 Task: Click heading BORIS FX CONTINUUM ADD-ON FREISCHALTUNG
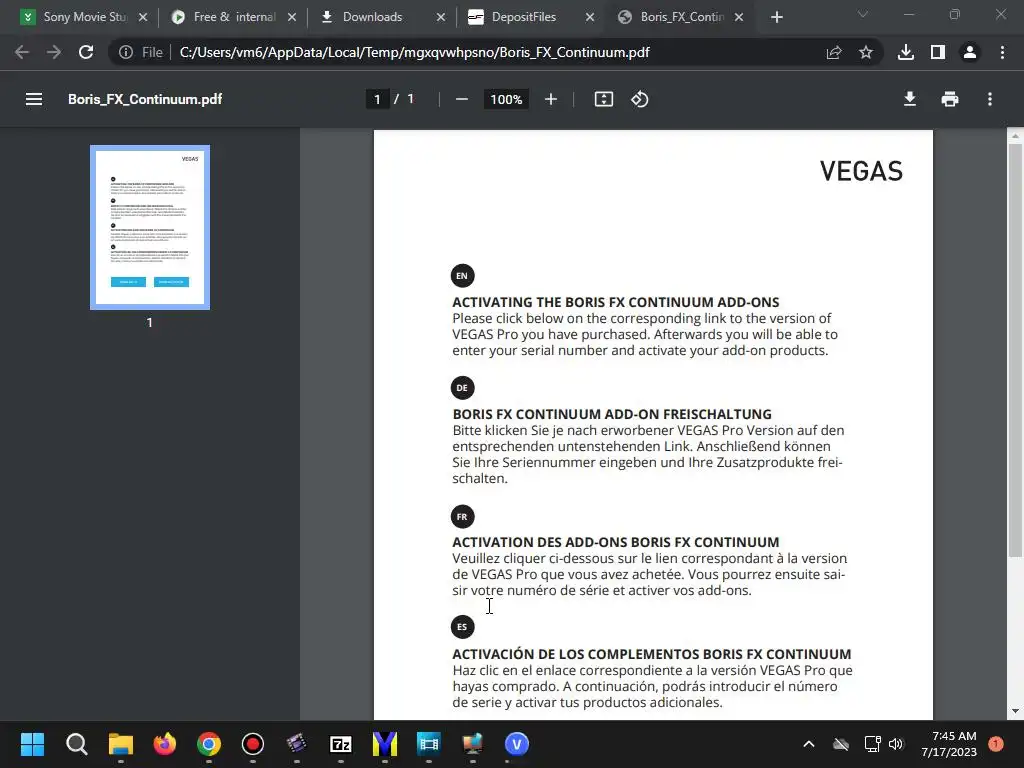tap(612, 414)
